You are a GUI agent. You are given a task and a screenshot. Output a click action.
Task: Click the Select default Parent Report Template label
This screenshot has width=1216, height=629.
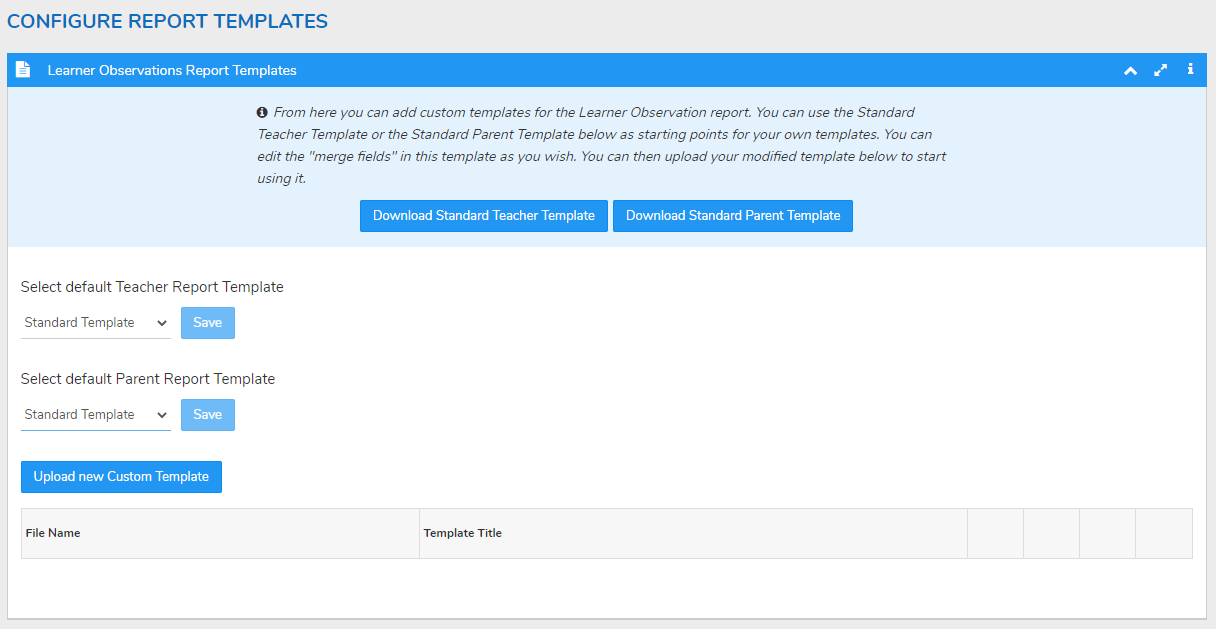(148, 379)
